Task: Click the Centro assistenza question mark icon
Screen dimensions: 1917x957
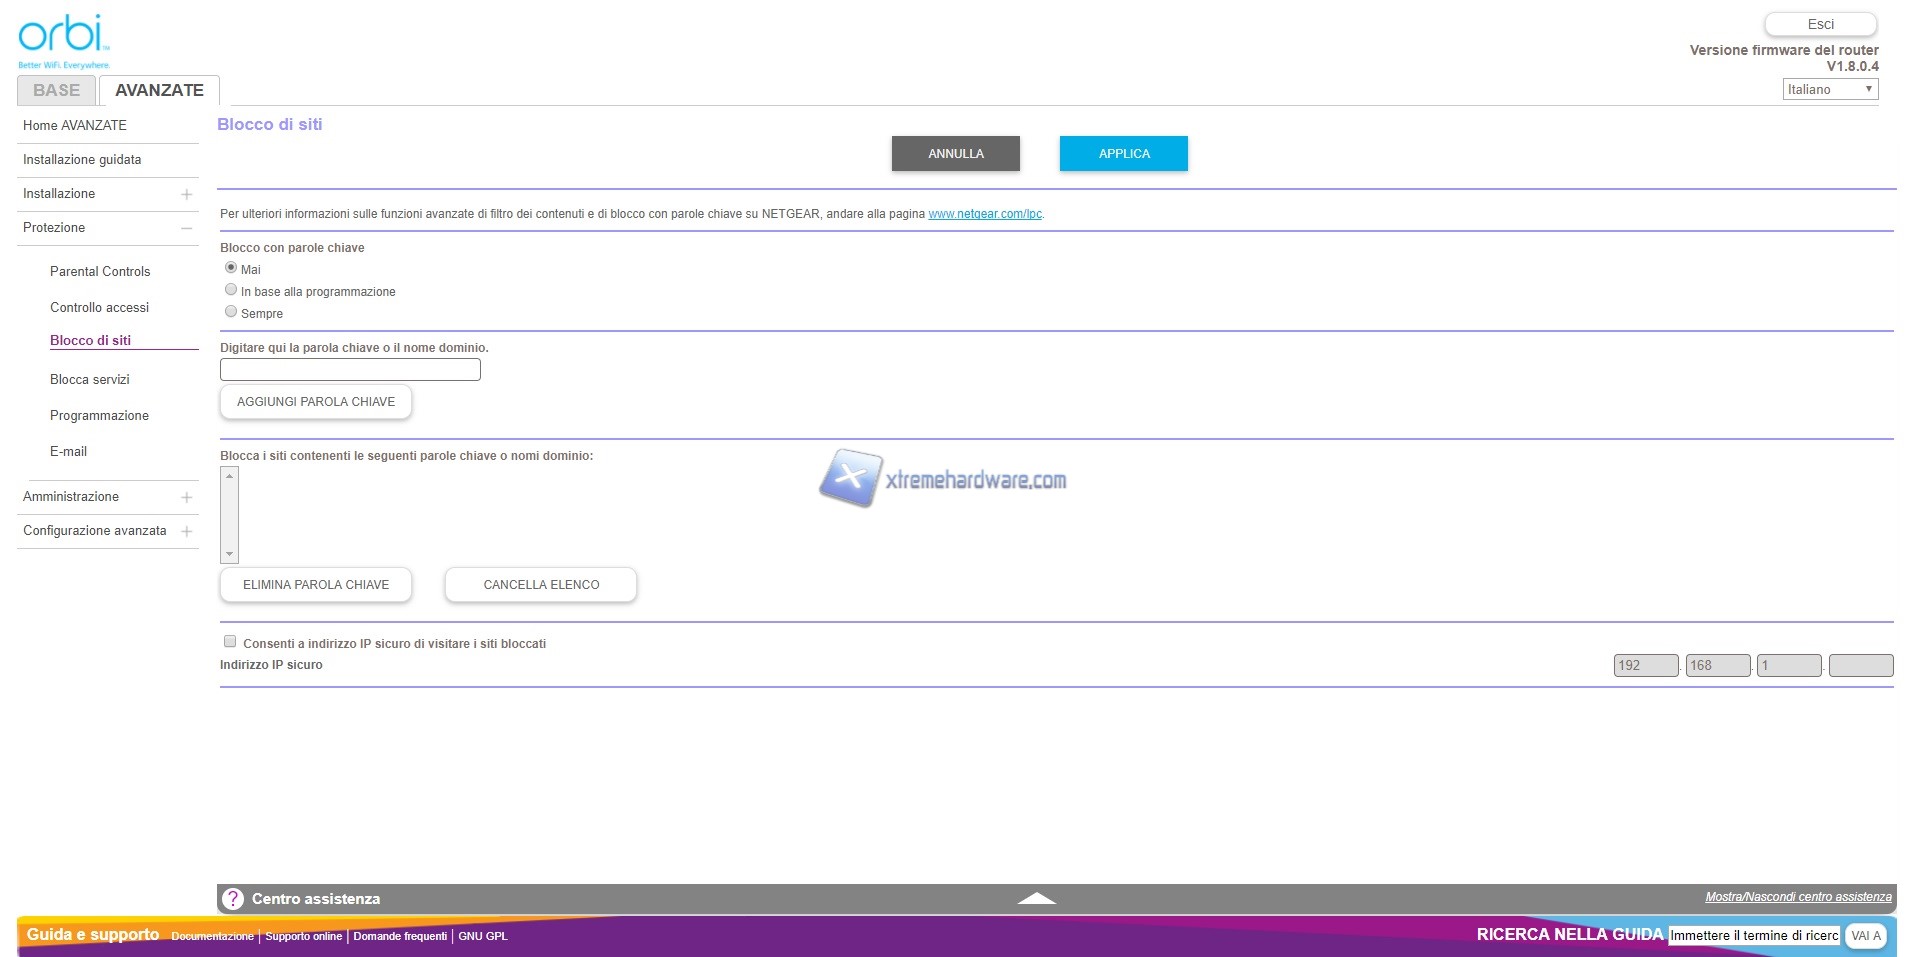Action: point(233,899)
